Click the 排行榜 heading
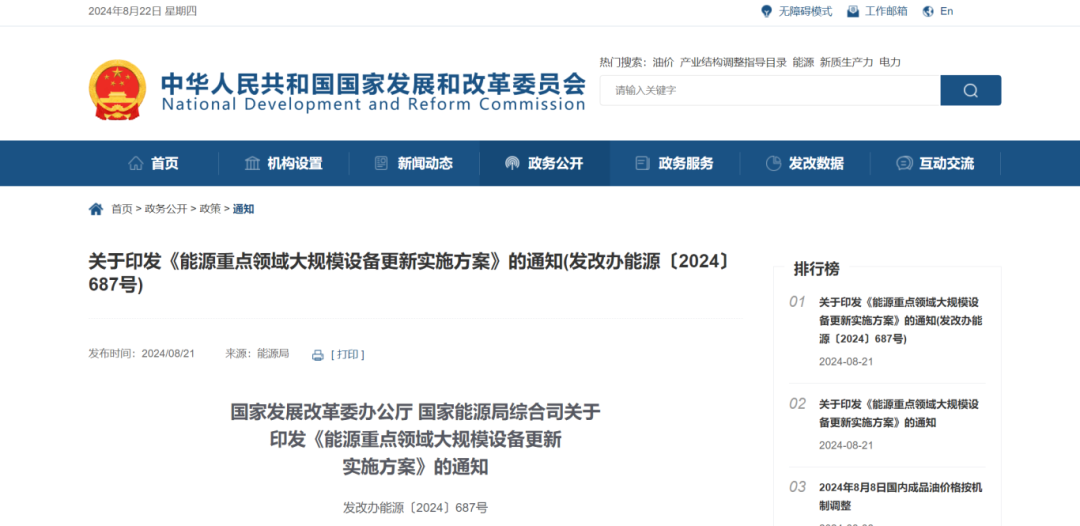 817,269
